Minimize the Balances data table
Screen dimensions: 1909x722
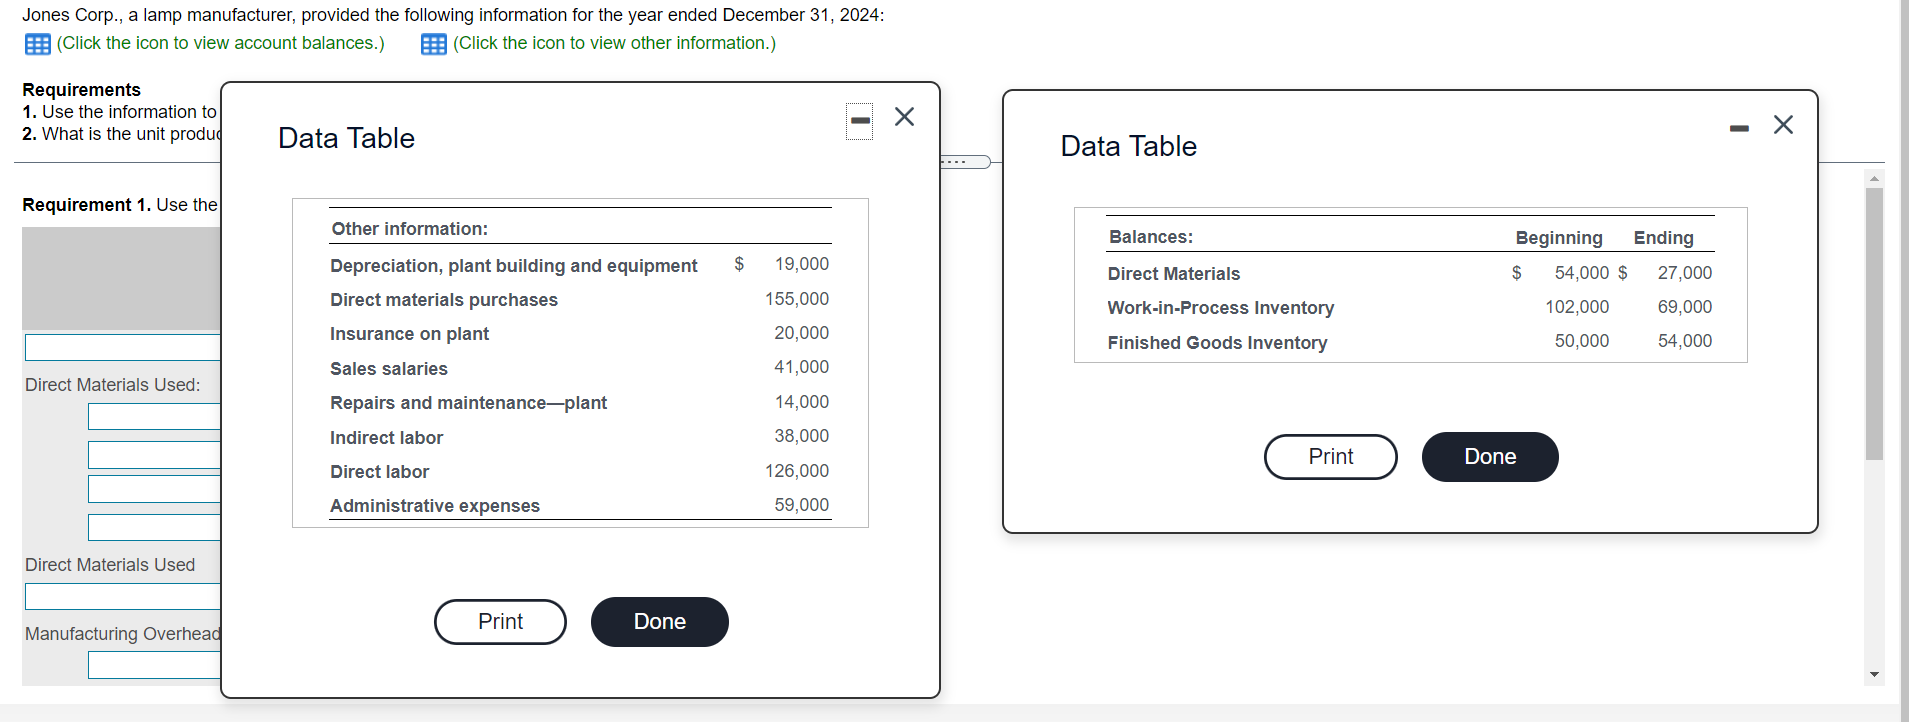coord(1739,128)
